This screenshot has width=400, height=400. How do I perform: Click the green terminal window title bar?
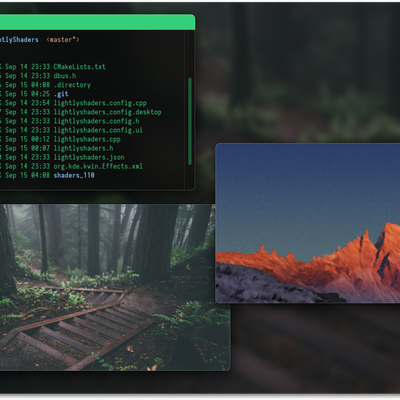click(x=97, y=22)
